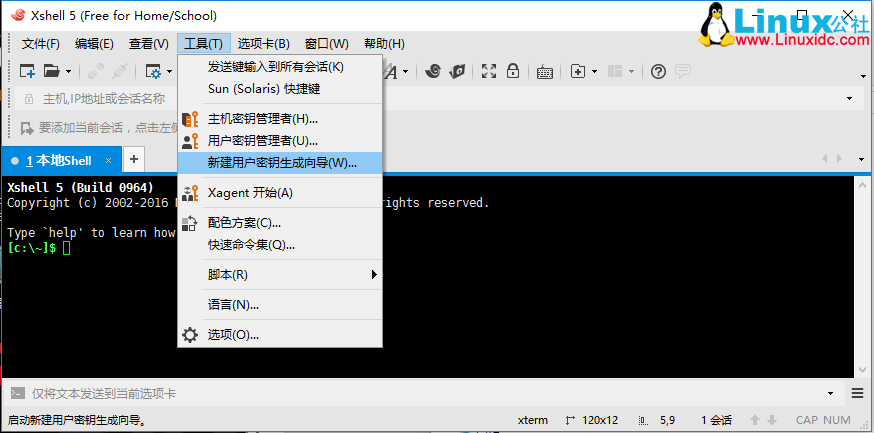Screen dimensions: 874x433
Task: Choose Sun (Solaris) 快捷键 entry
Action: point(280,89)
